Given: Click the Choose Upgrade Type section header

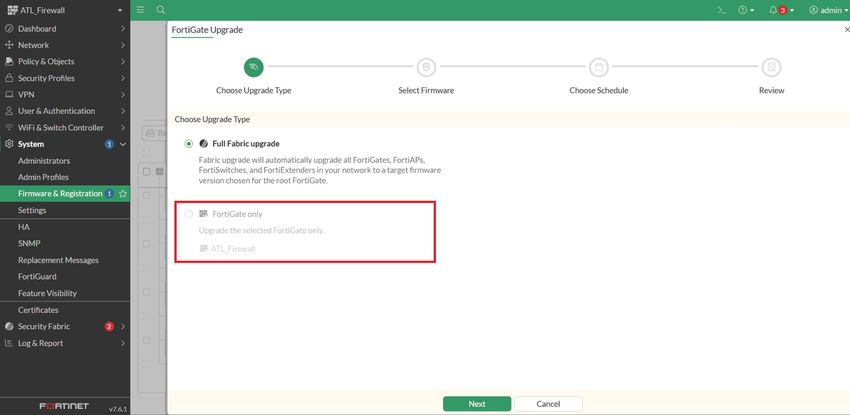Looking at the screenshot, I should coord(212,119).
